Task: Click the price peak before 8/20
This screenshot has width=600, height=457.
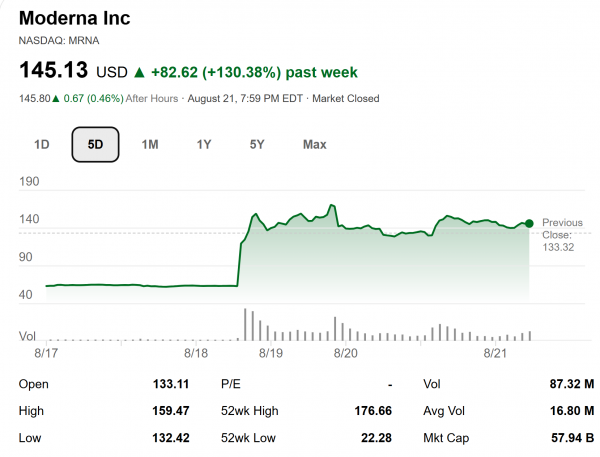Action: 332,206
